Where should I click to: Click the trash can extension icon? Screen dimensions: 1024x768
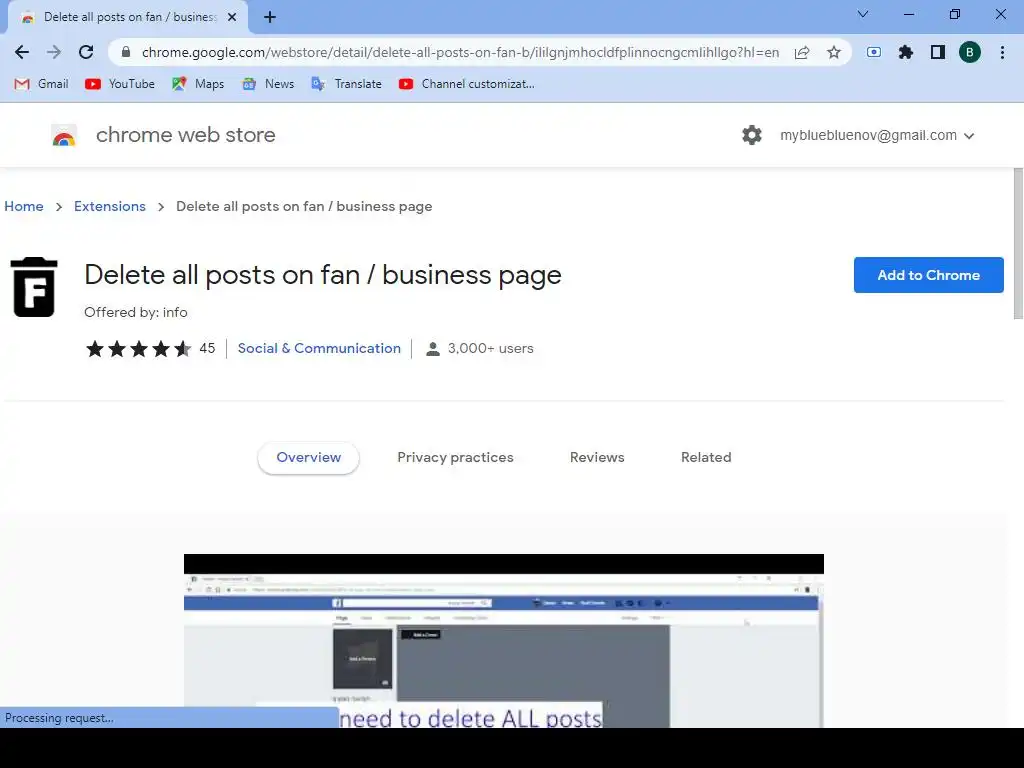click(34, 287)
